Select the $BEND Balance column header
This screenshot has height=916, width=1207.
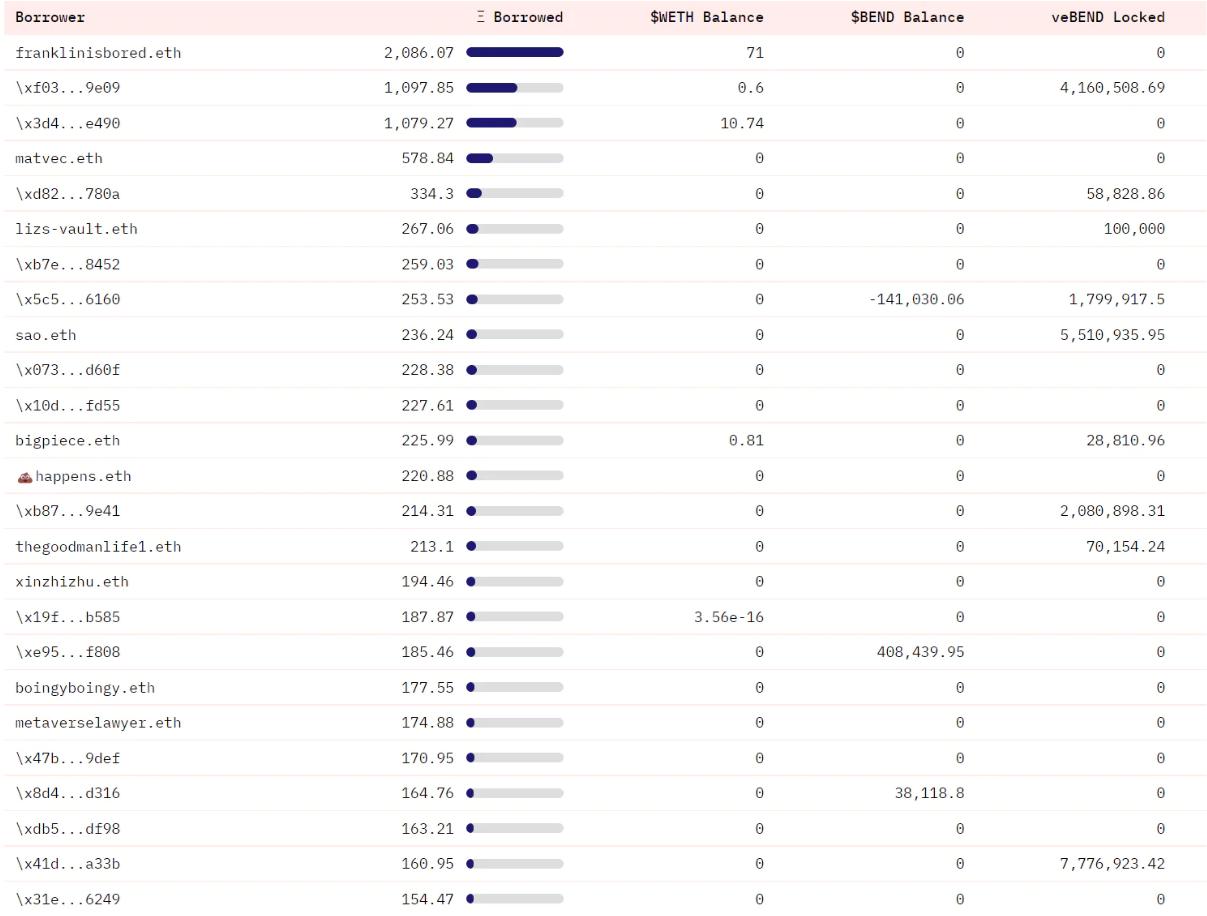tap(907, 17)
